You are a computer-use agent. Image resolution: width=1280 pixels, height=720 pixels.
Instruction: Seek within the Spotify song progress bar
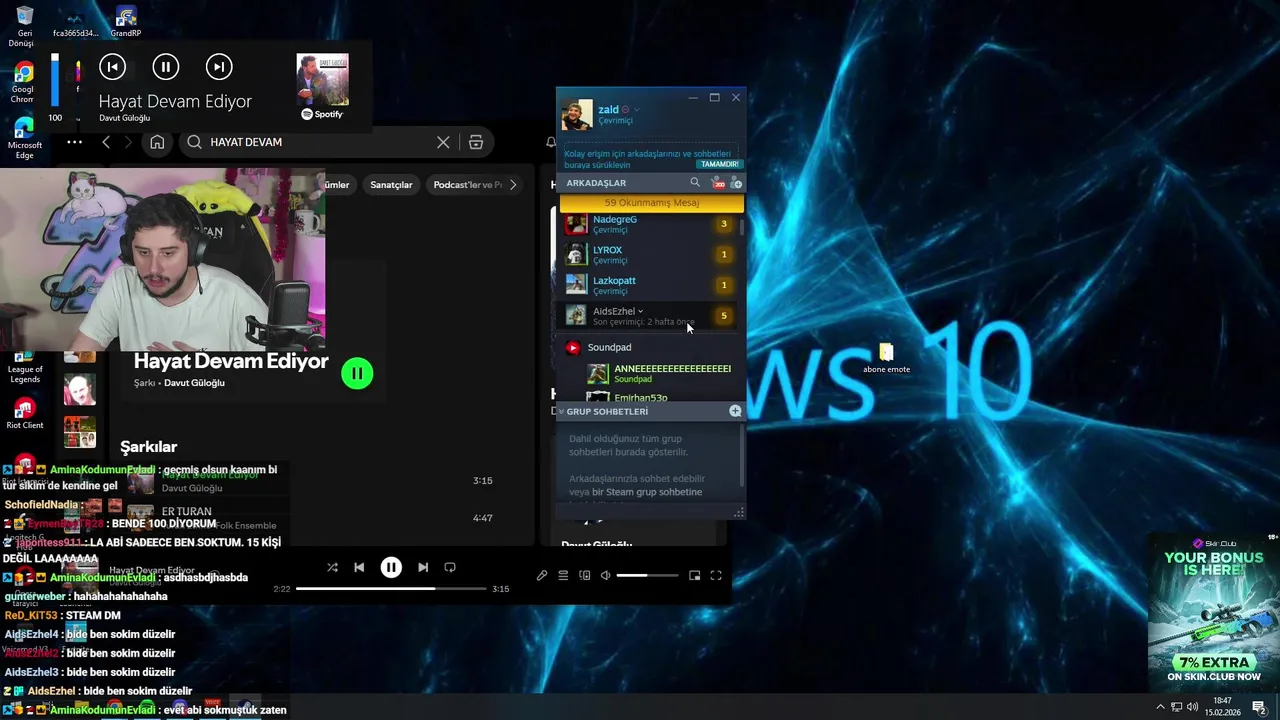390,588
